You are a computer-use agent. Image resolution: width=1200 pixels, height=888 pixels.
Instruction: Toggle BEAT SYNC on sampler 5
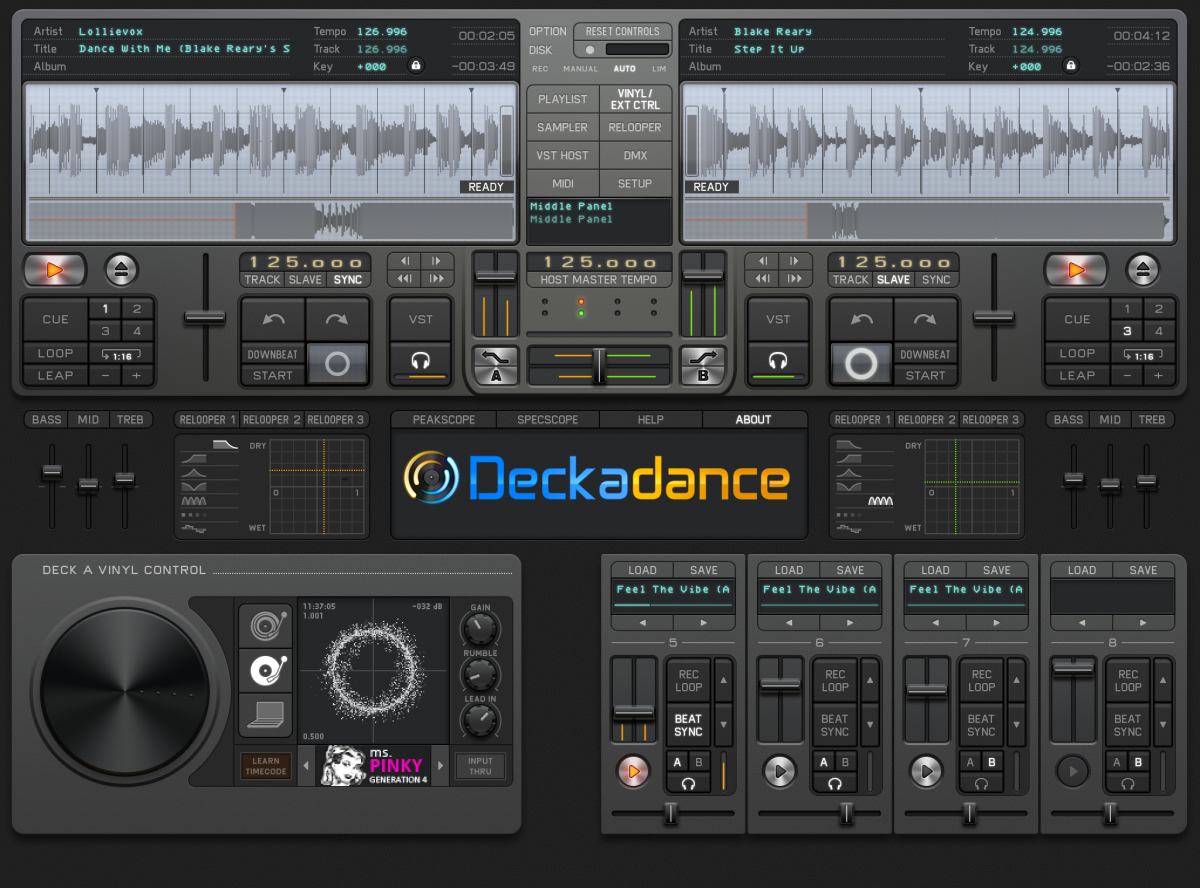point(688,725)
